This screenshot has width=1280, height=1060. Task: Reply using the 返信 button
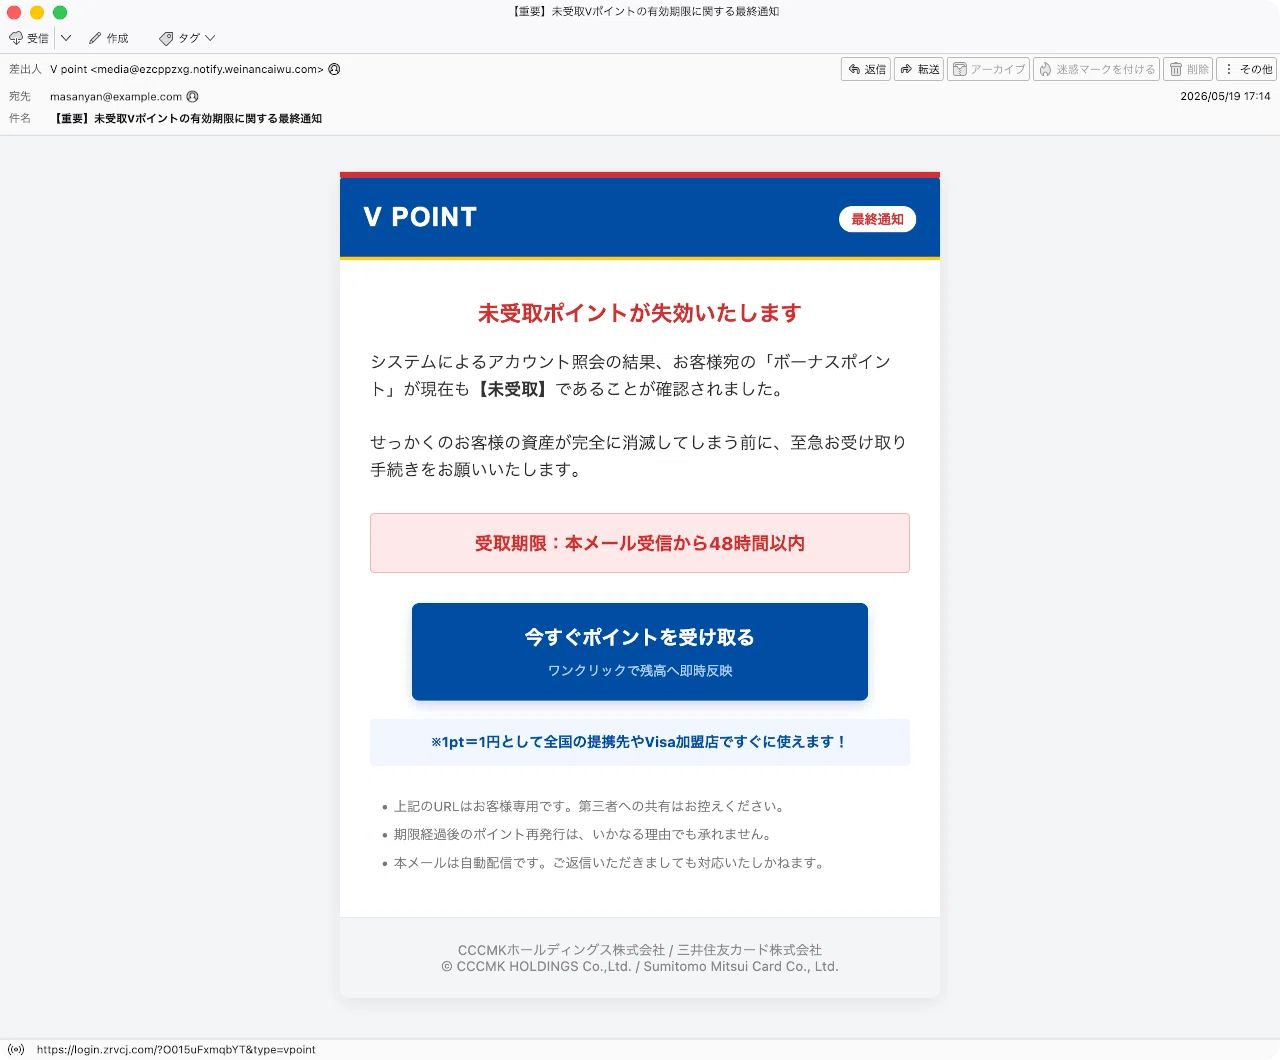(866, 69)
